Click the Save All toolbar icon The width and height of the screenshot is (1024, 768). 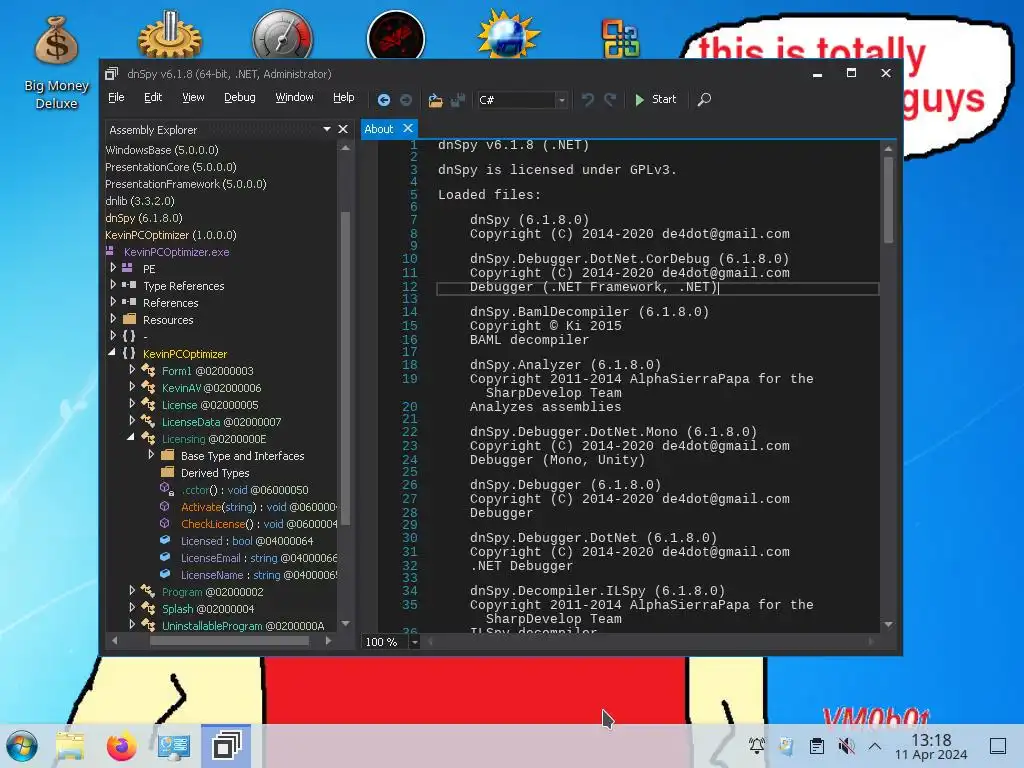point(458,100)
